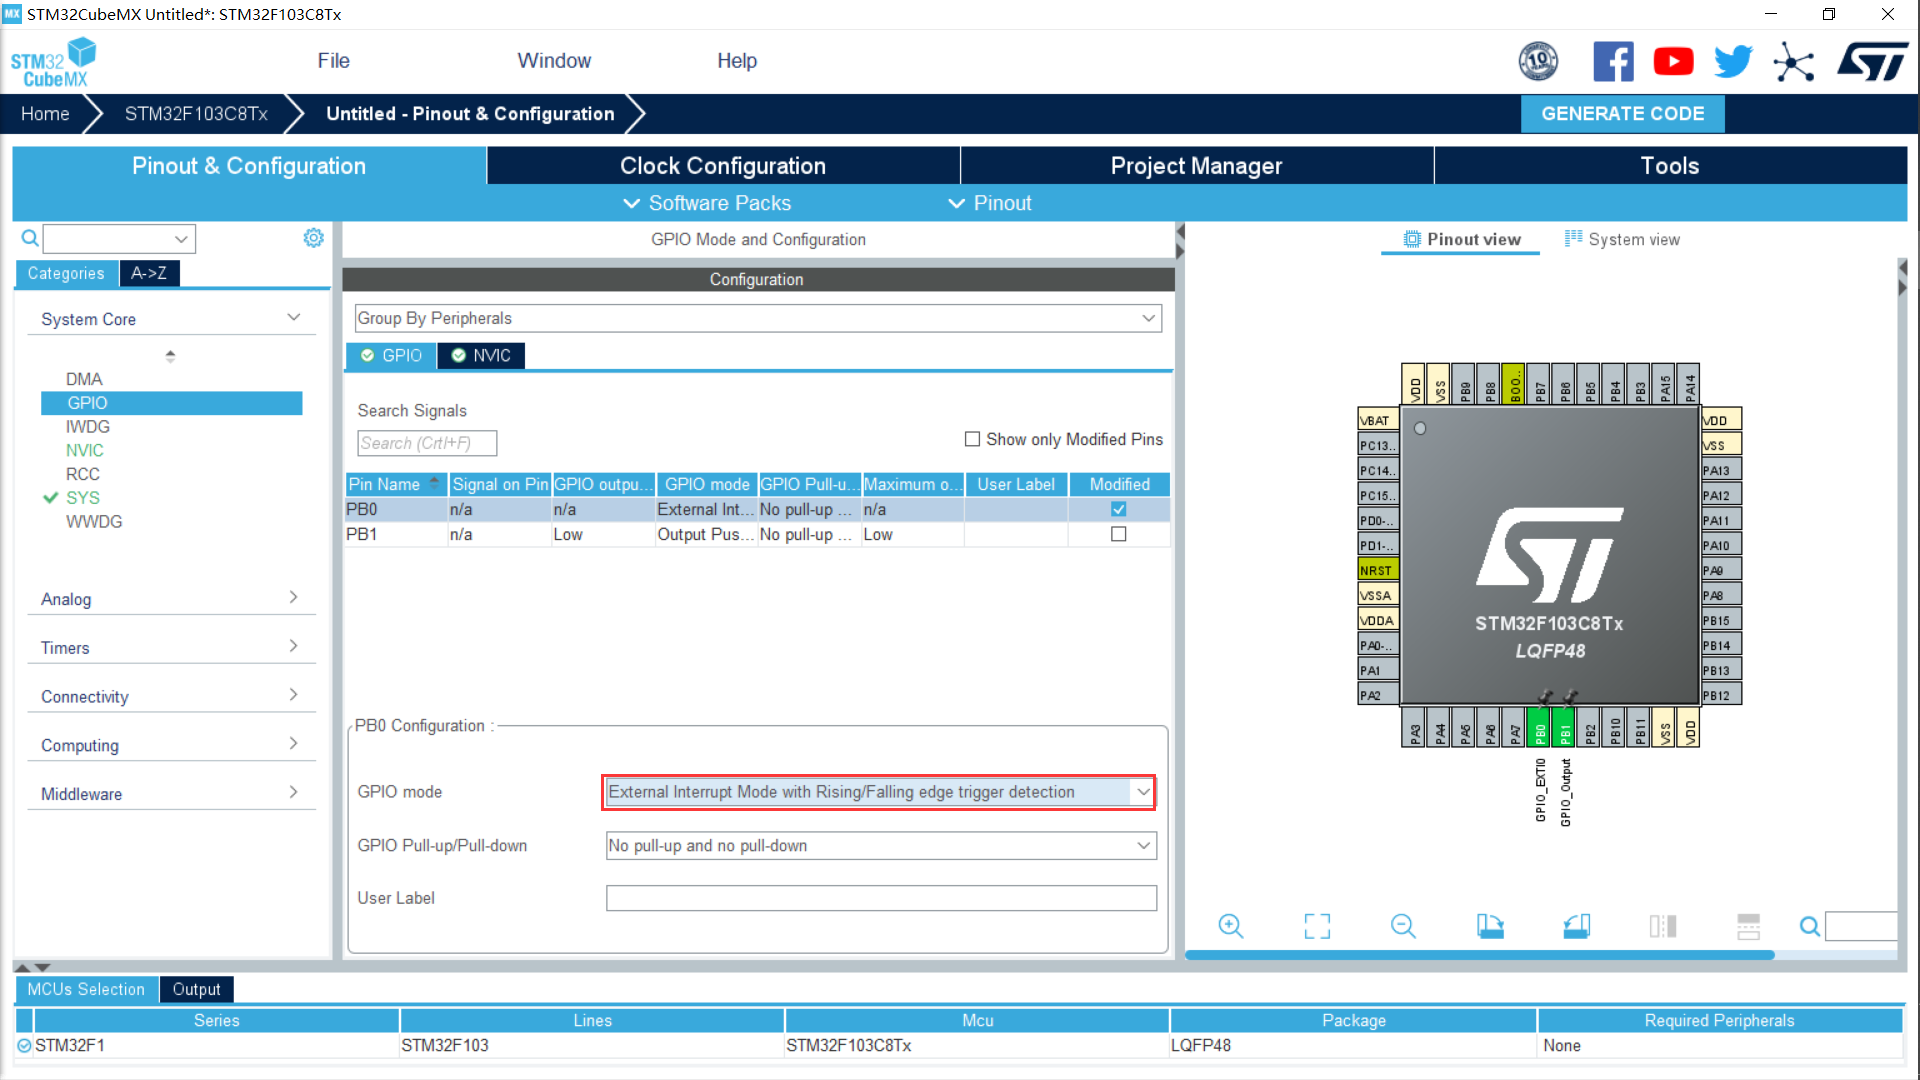Open the GPIO Pull-up/Pull-down dropdown

[880, 846]
